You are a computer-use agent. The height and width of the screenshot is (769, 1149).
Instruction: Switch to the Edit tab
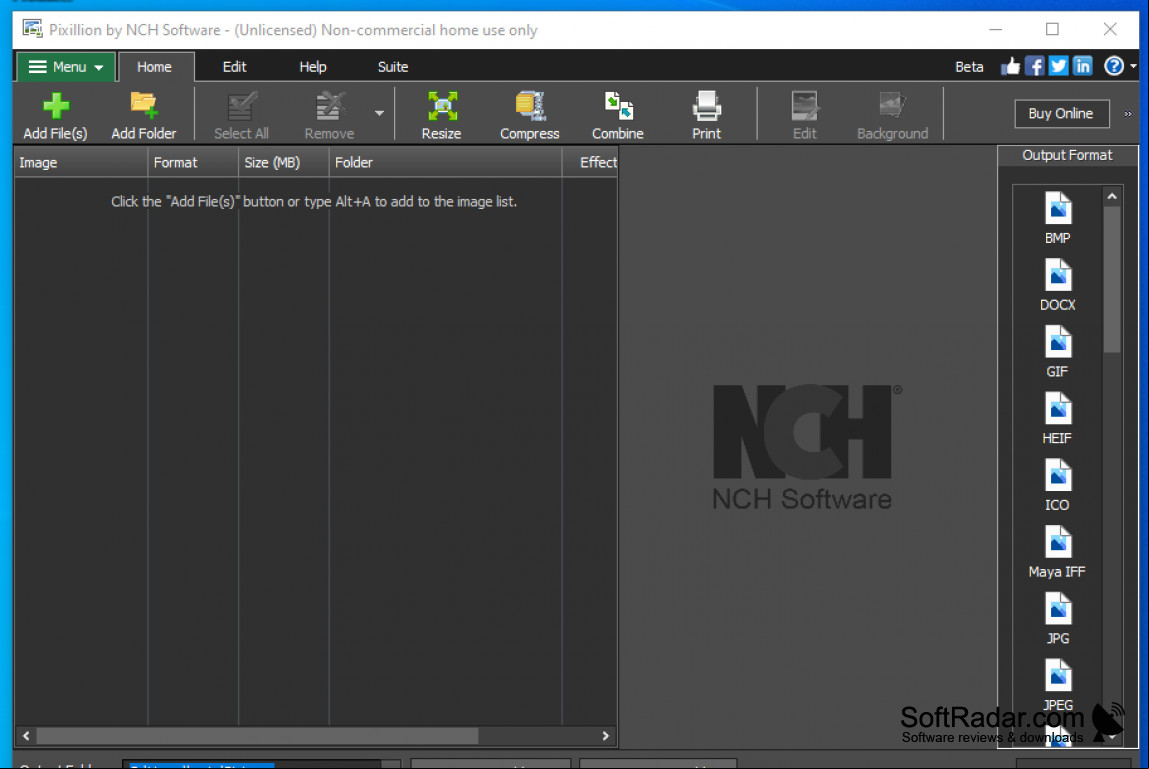(234, 67)
